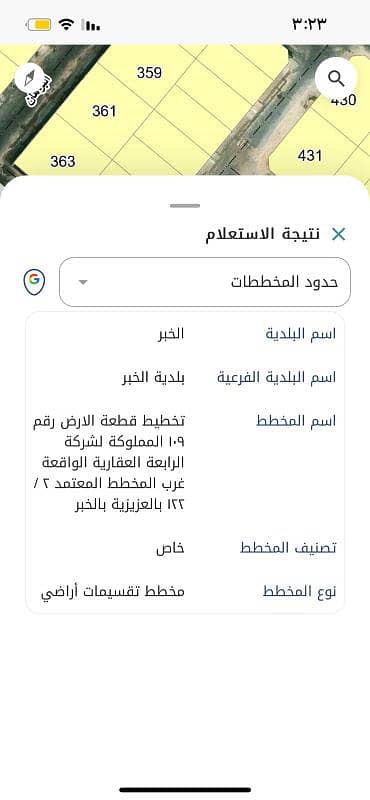Tap the compass orientation icon on map
370x800 pixels.
[29, 78]
